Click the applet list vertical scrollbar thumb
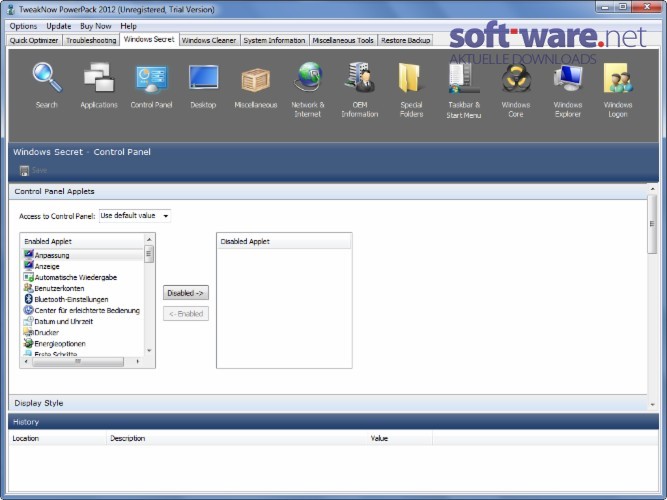 [149, 254]
